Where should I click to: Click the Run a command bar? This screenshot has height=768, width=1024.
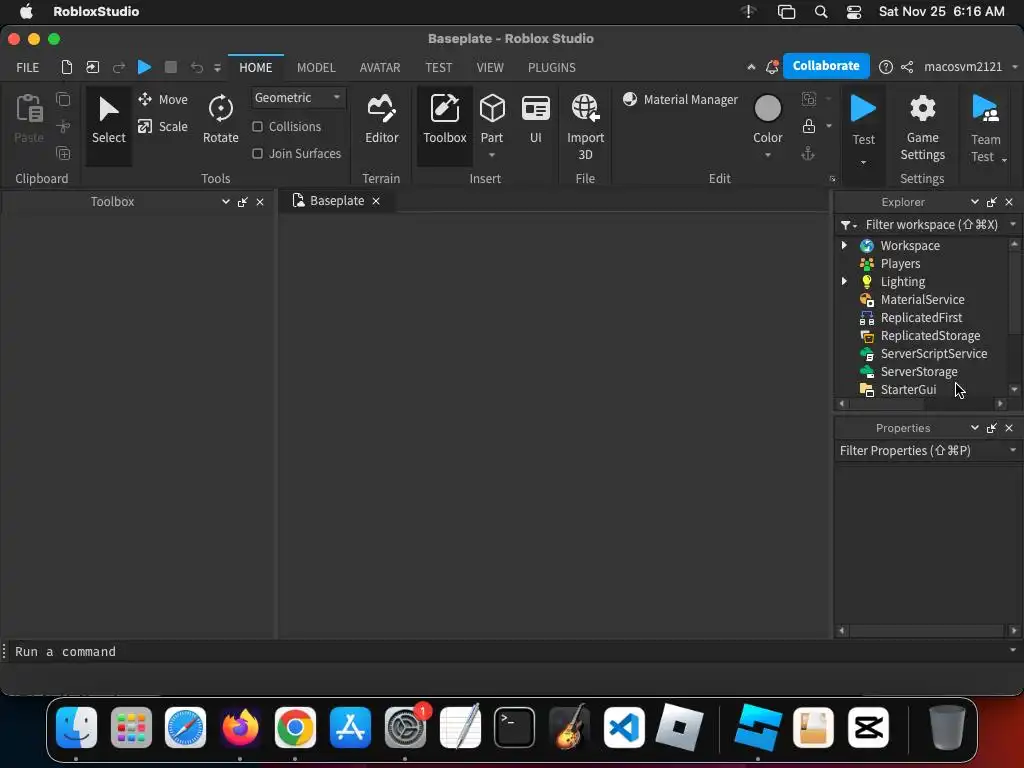509,651
